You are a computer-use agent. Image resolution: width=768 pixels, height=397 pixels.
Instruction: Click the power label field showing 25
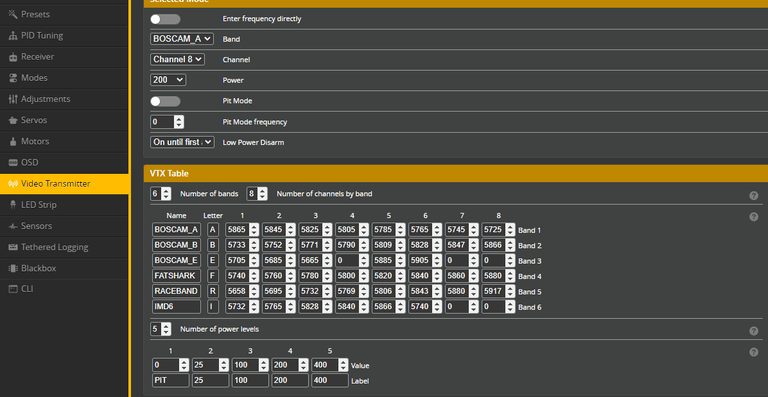tap(210, 380)
